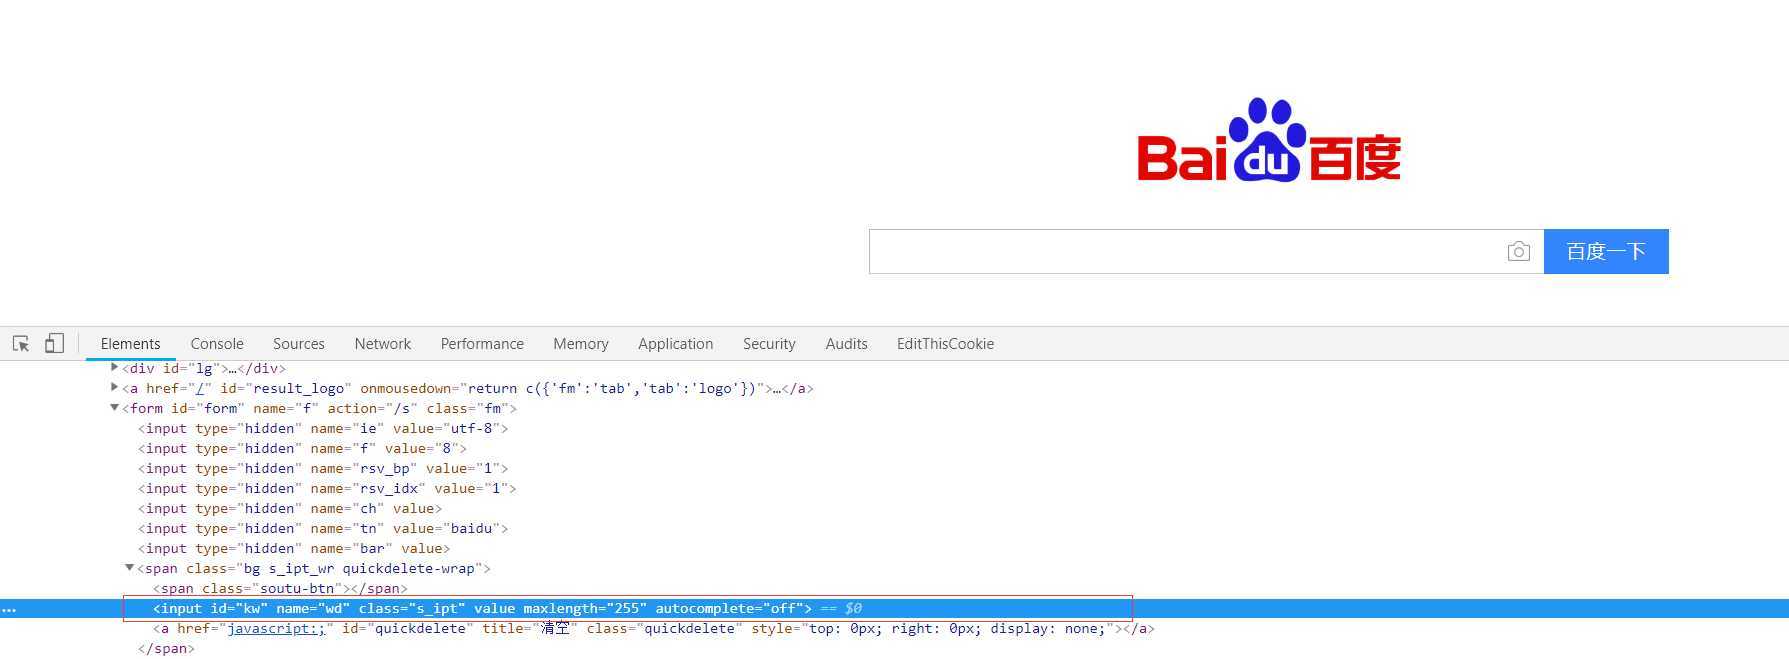Click the Baidu logo
The image size is (1789, 659).
(x=1269, y=140)
